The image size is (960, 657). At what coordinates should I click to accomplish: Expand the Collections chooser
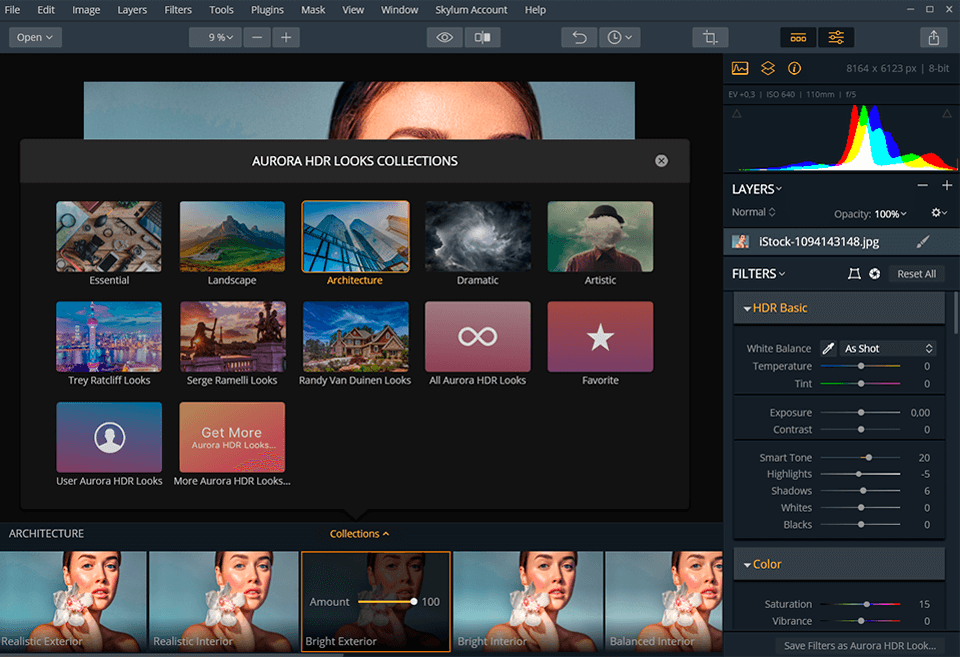tap(359, 534)
